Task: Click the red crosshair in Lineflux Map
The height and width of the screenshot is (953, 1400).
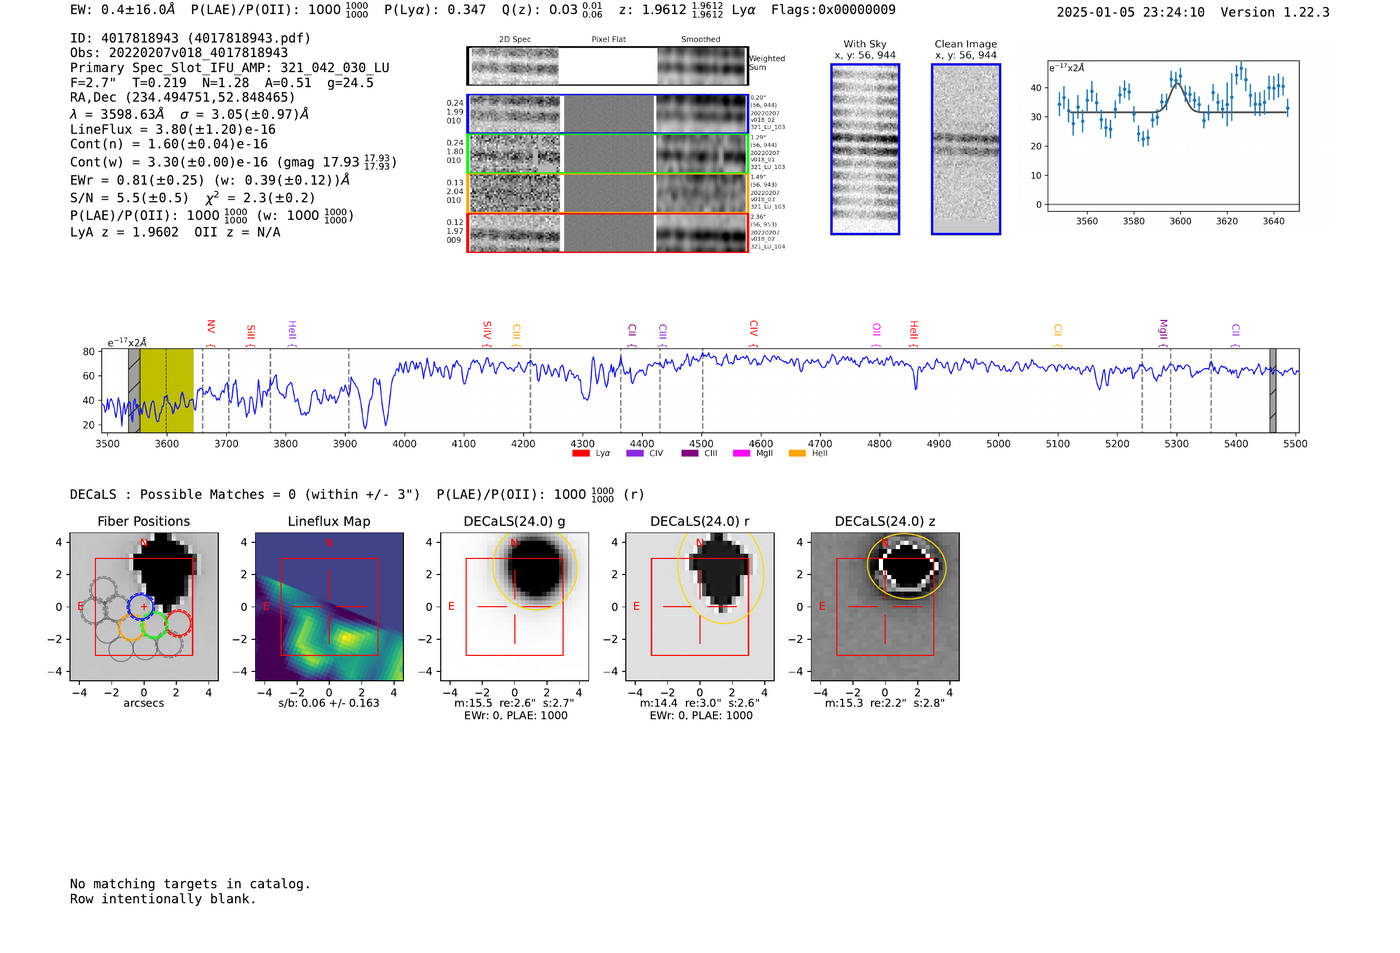Action: pos(329,606)
